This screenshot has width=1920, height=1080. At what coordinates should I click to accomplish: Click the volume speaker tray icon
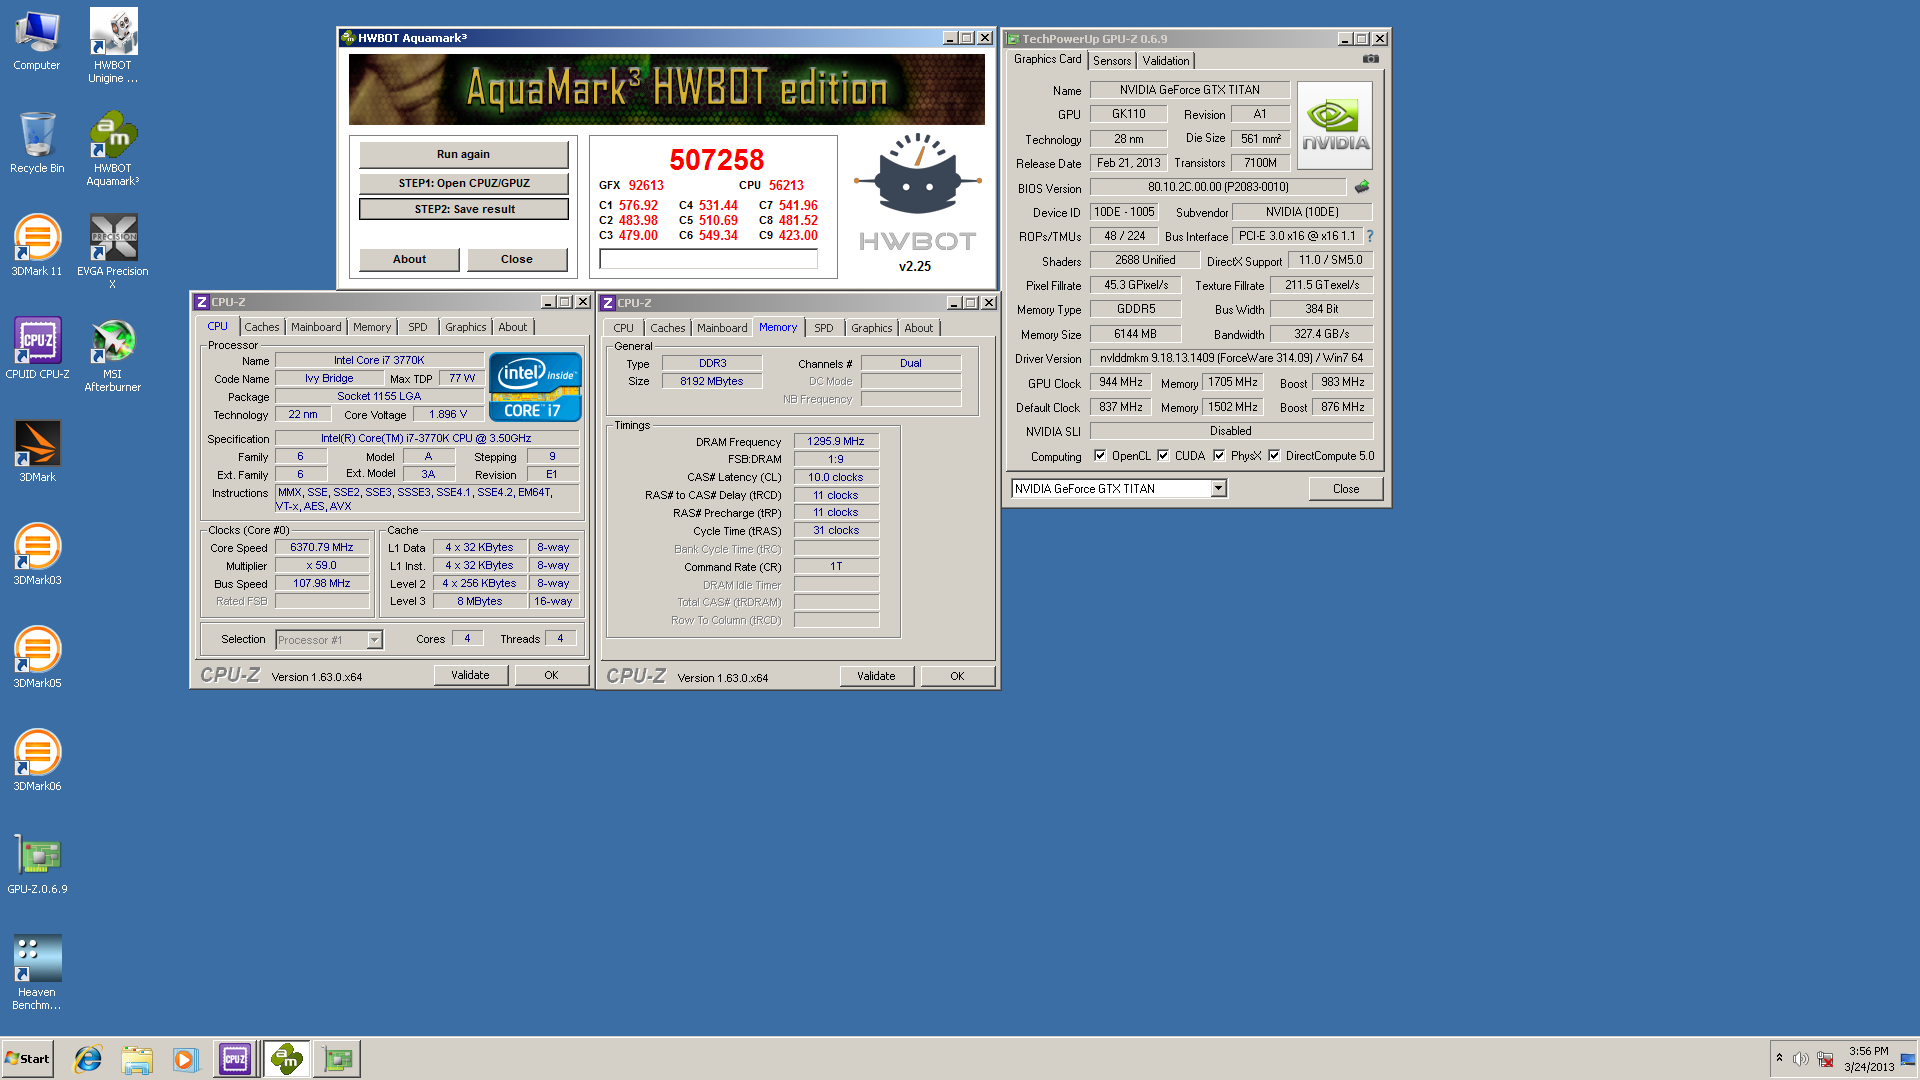(1800, 1059)
